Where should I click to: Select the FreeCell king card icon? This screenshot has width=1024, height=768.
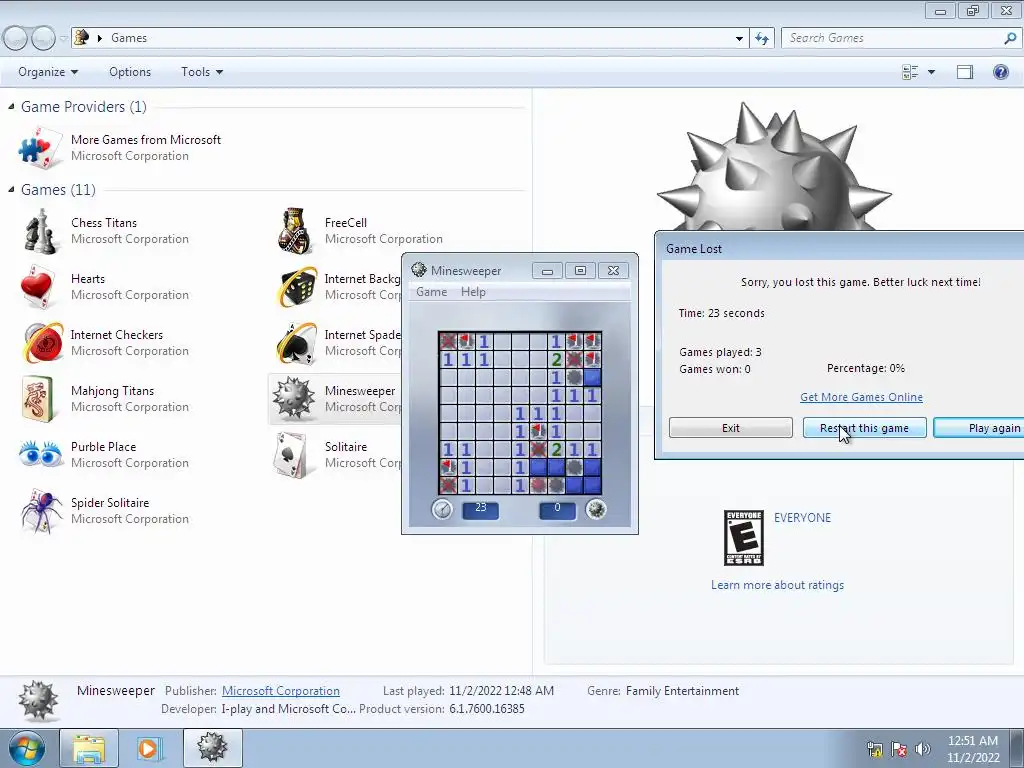click(x=295, y=231)
